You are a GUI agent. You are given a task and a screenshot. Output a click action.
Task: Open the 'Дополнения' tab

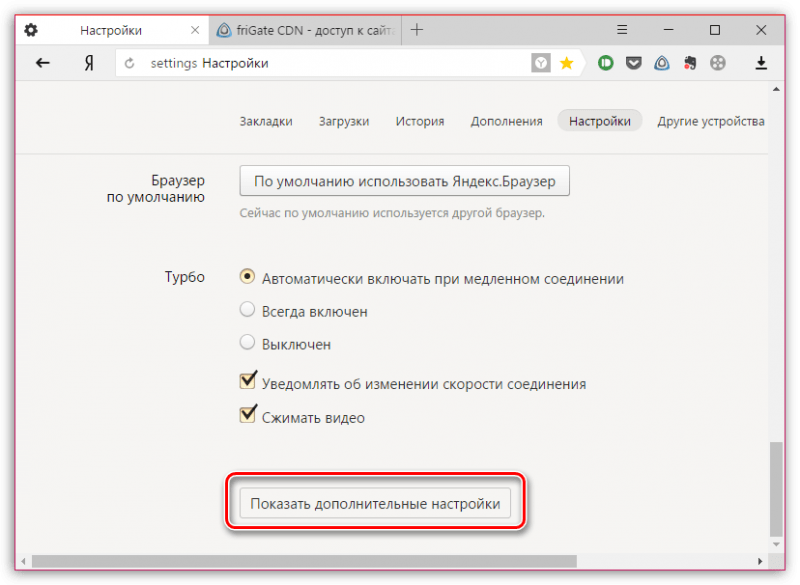(x=506, y=121)
